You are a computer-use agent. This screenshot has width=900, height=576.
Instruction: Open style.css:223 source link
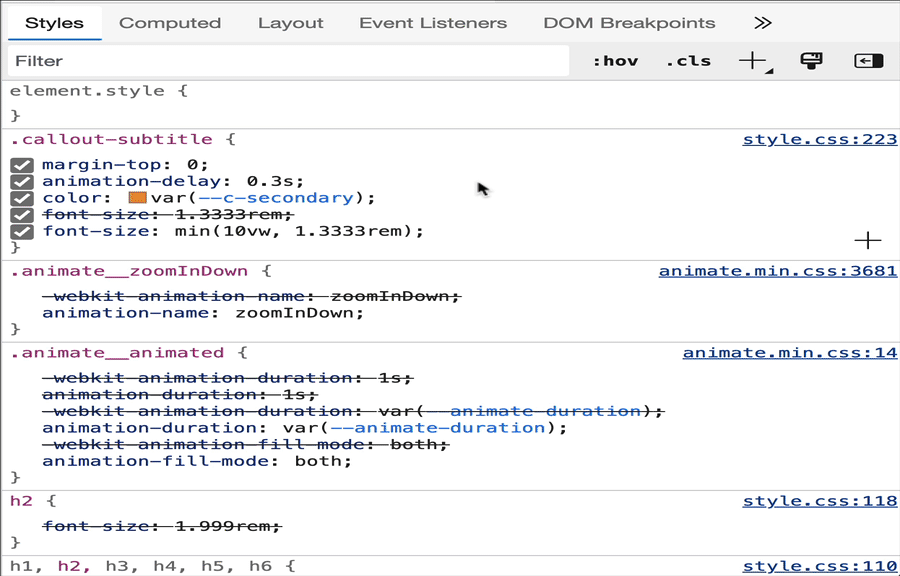(819, 138)
